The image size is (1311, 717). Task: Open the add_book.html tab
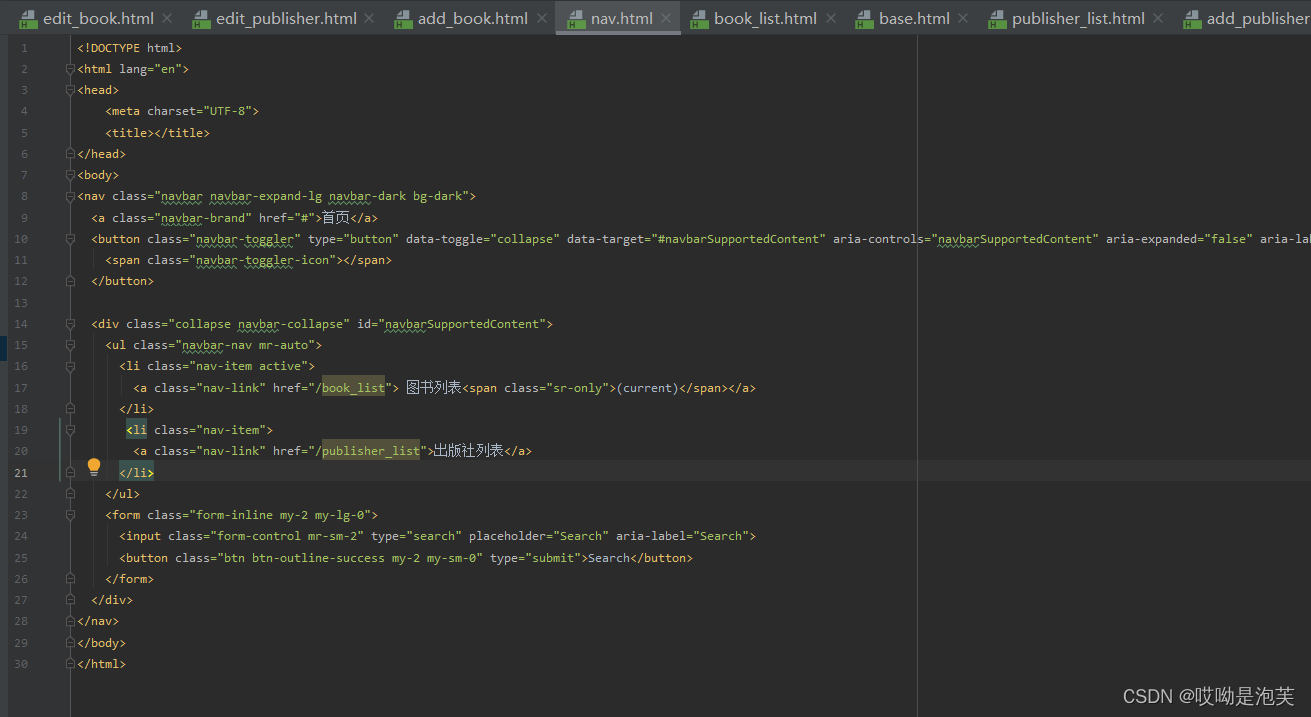pyautogui.click(x=473, y=18)
